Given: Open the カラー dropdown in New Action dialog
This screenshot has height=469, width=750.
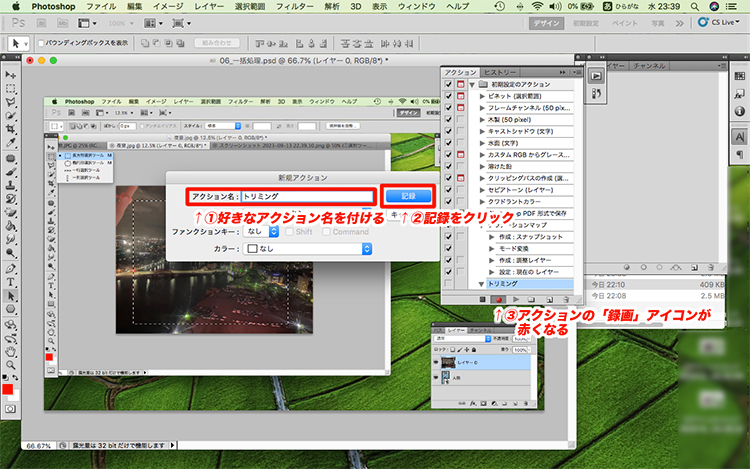Looking at the screenshot, I should (308, 249).
